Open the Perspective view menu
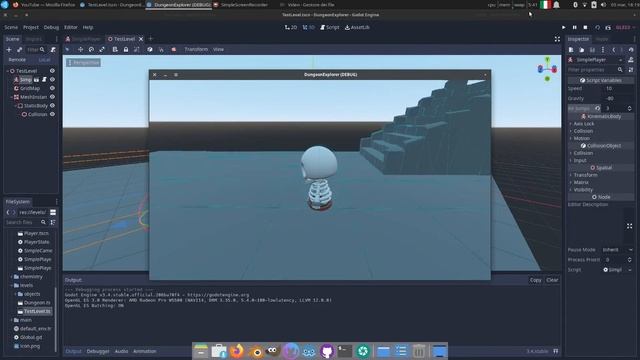640x360 pixels. coord(84,62)
